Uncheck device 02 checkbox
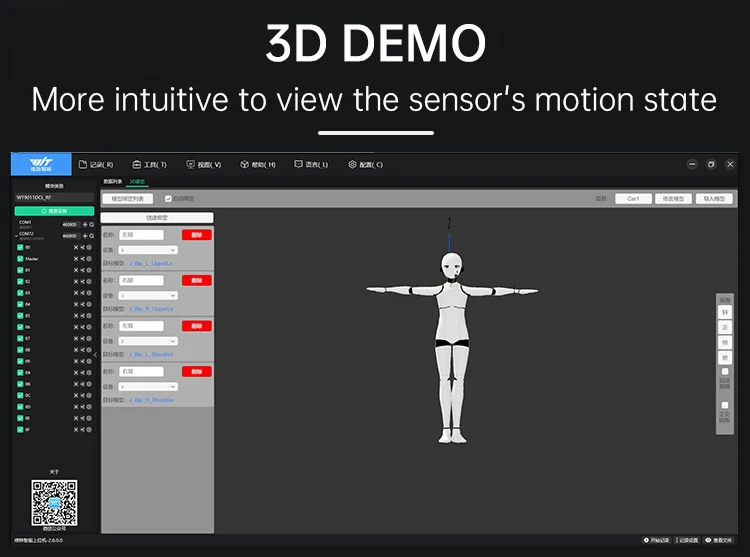Screen dimensions: 750x557 (x=20, y=282)
